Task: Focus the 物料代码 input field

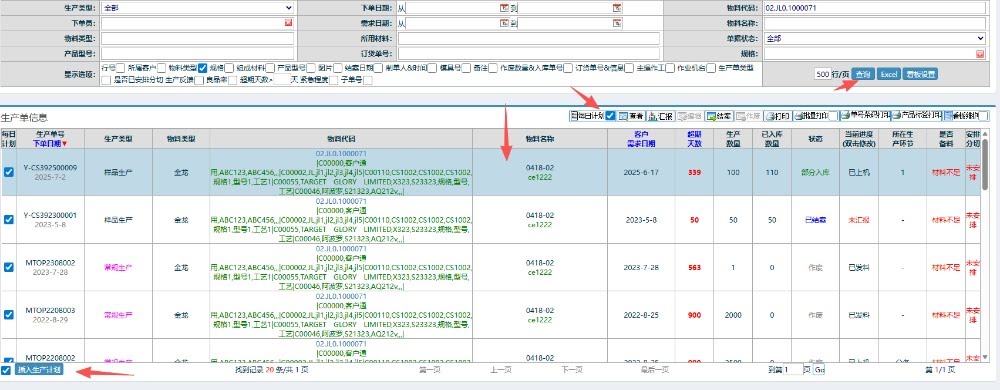Action: coord(874,8)
